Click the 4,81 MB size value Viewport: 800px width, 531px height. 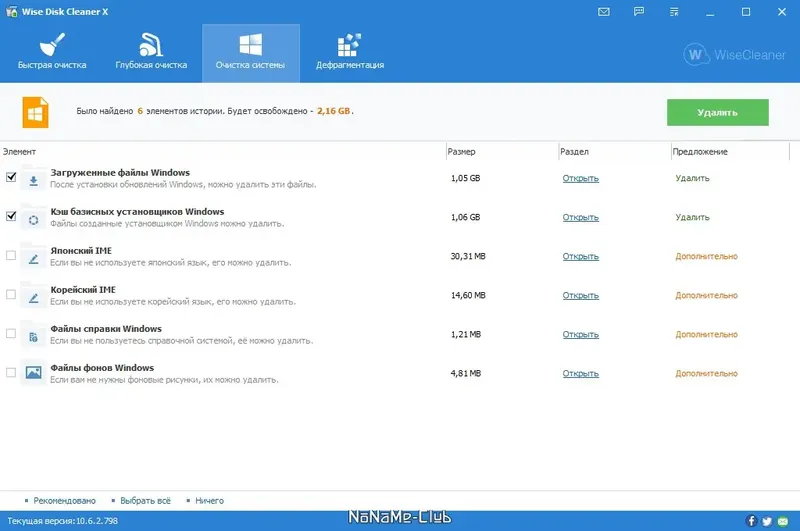pos(466,373)
